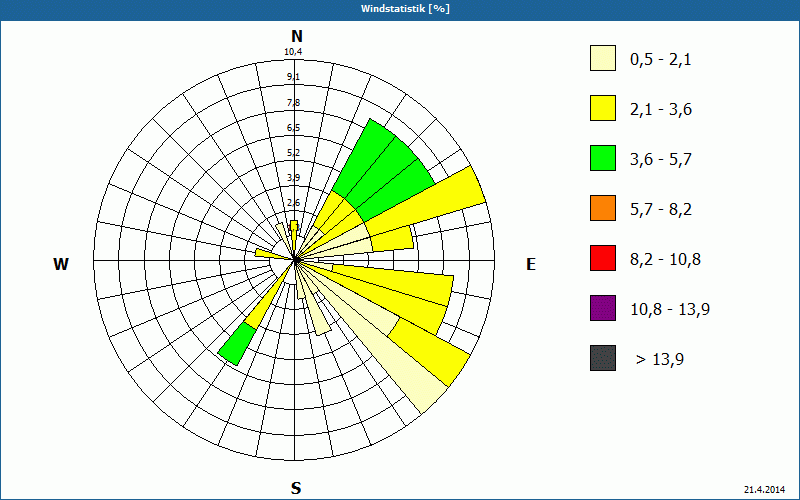The height and width of the screenshot is (500, 800).
Task: Click the W compass label
Action: point(61,264)
